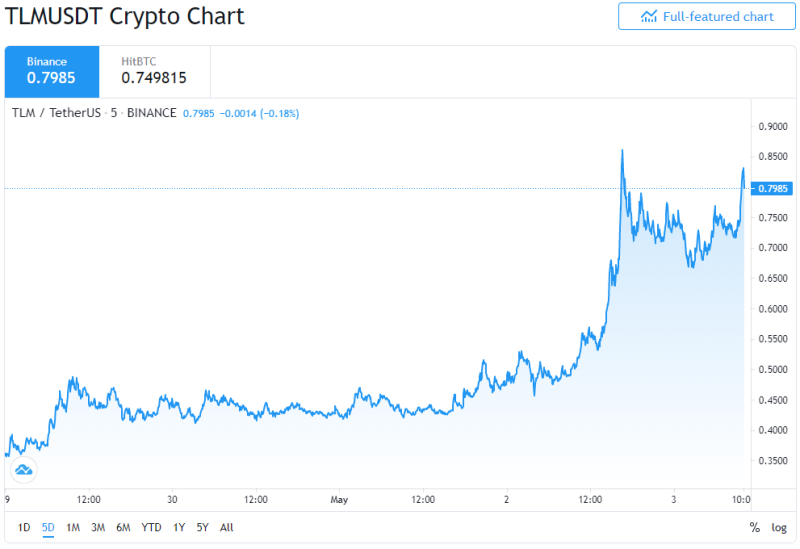Set chart range to 1Y
The image size is (800, 549).
(x=179, y=528)
